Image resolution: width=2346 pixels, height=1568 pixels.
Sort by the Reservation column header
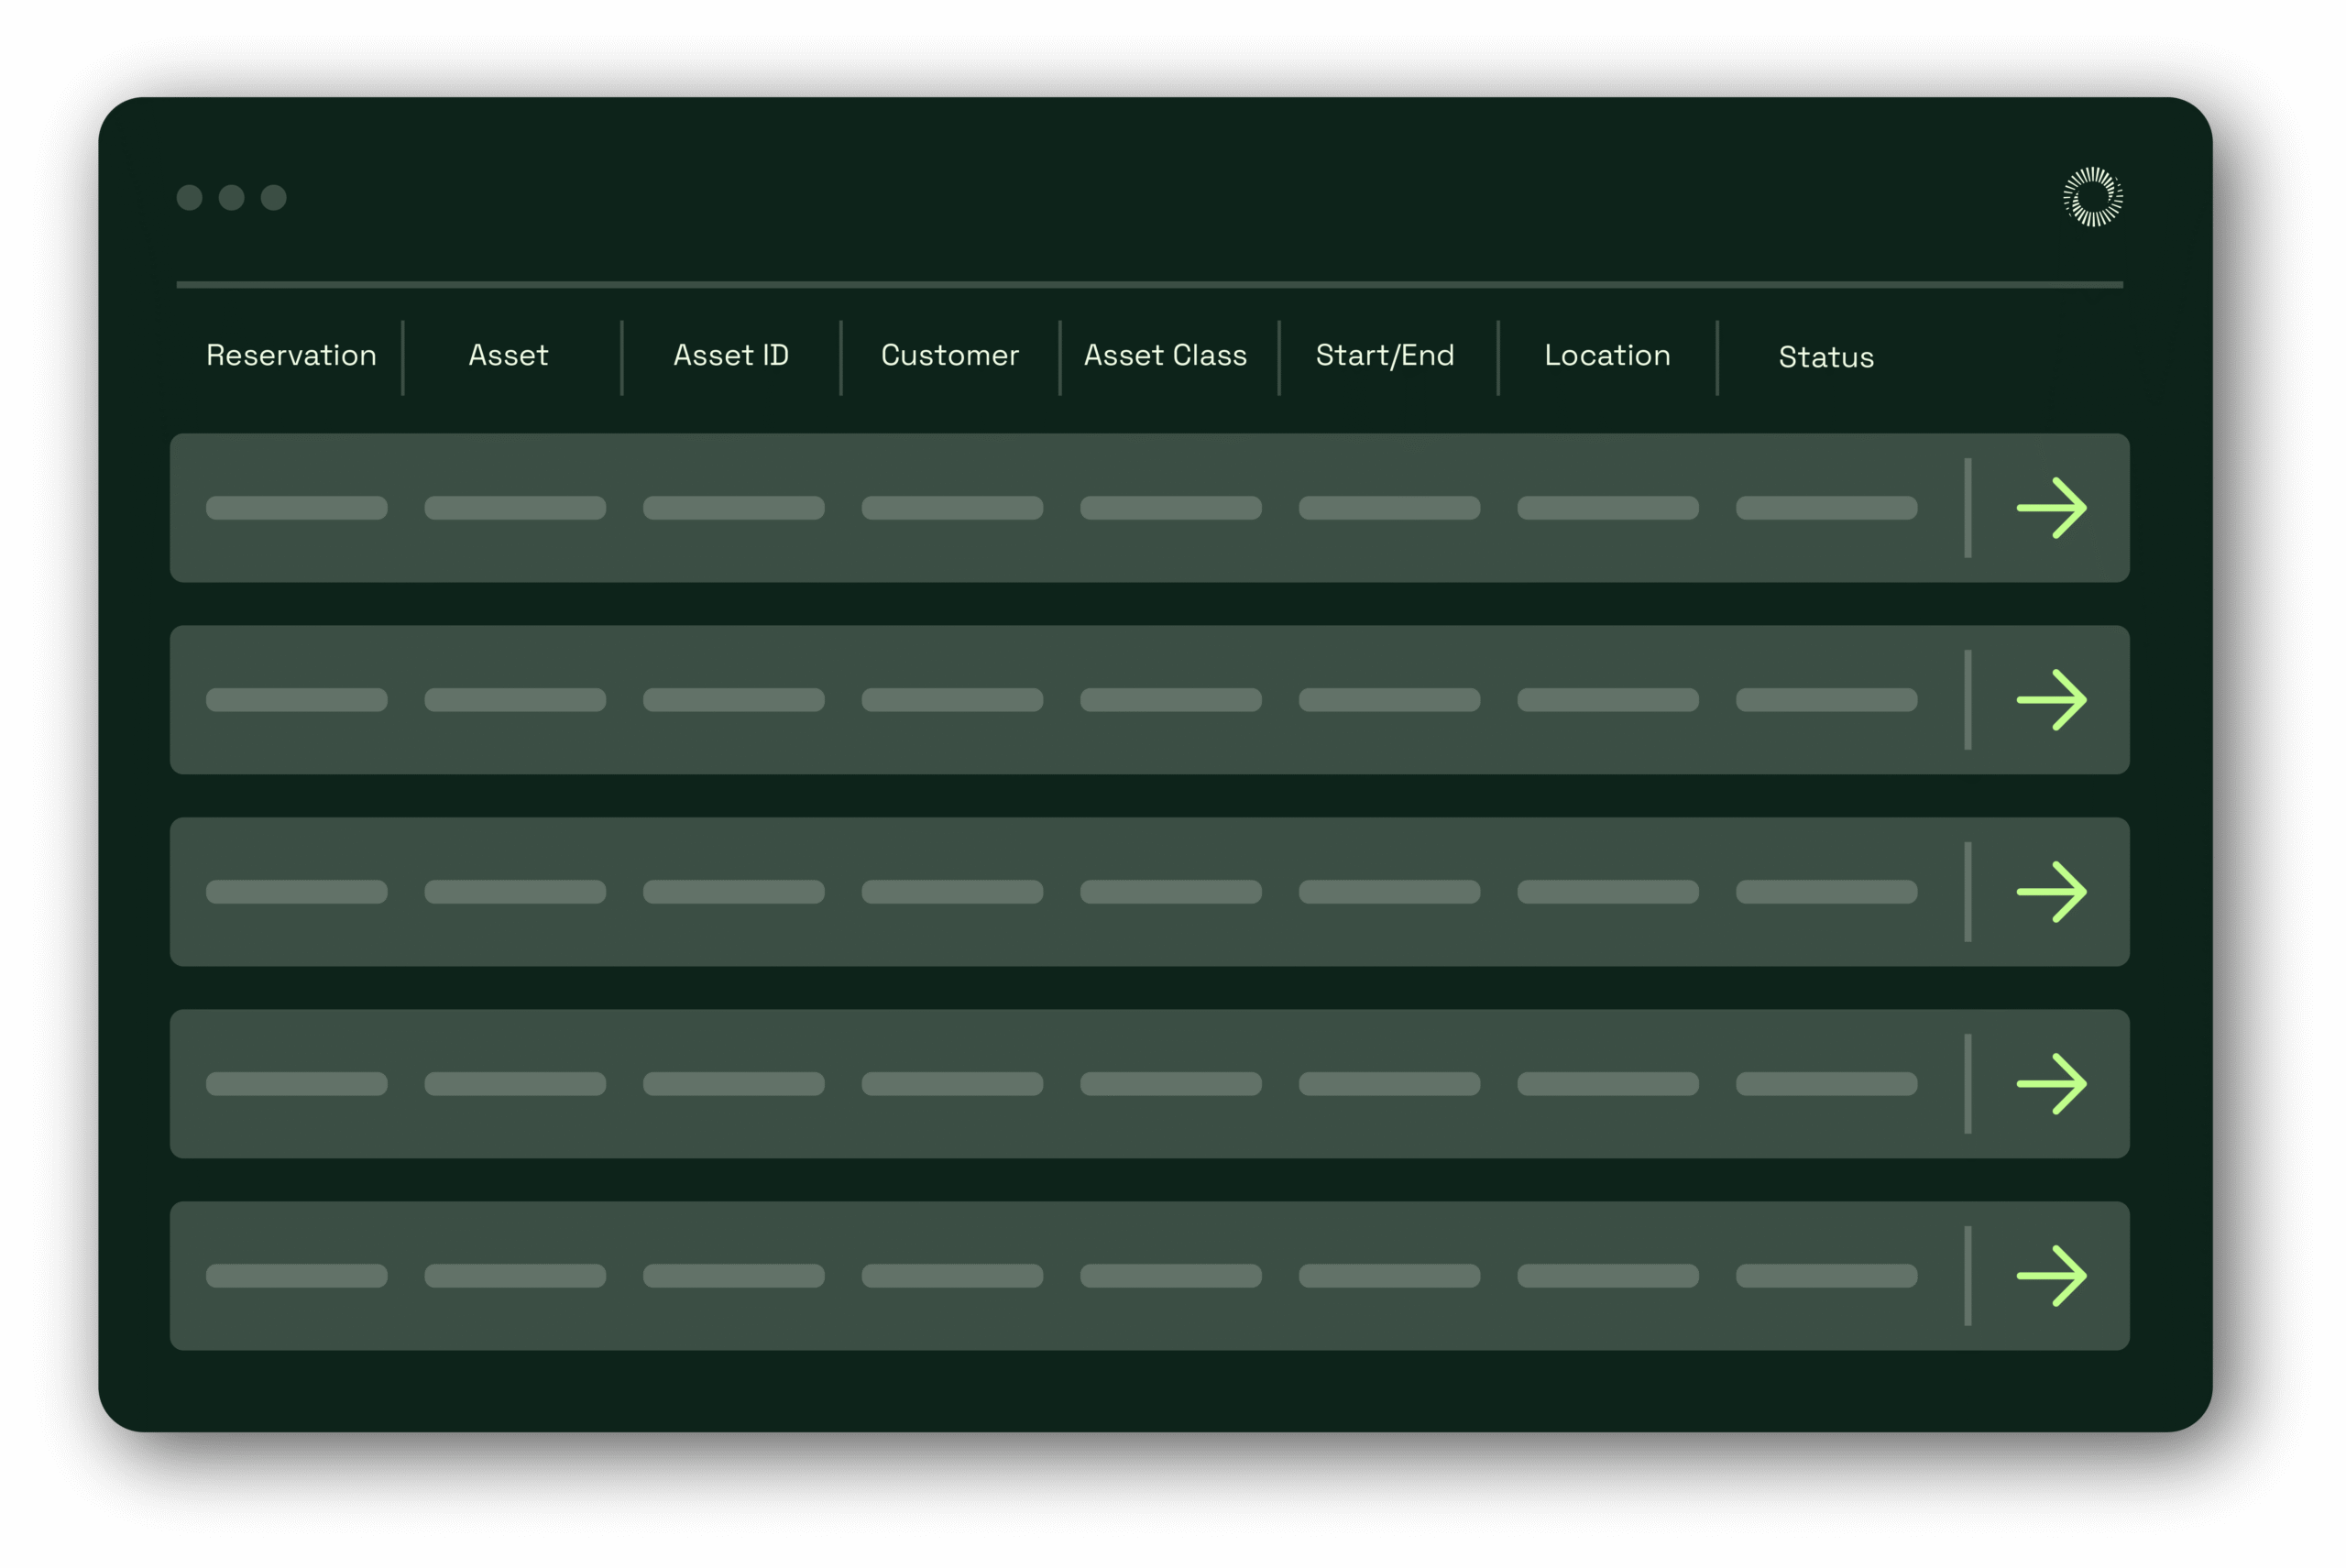point(291,356)
